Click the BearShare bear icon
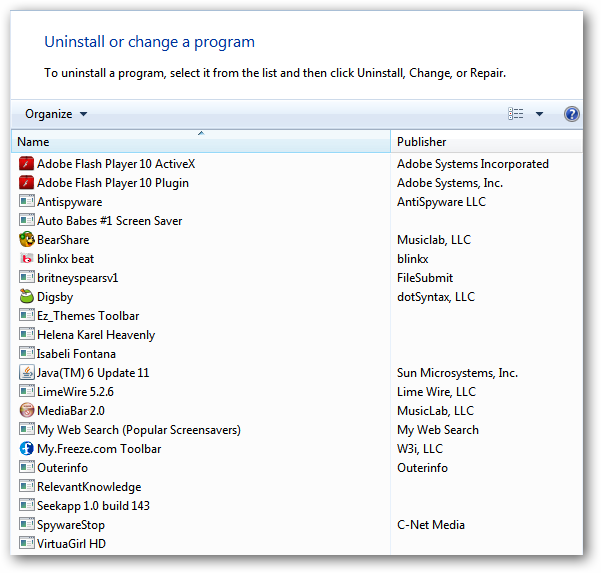 coord(26,240)
